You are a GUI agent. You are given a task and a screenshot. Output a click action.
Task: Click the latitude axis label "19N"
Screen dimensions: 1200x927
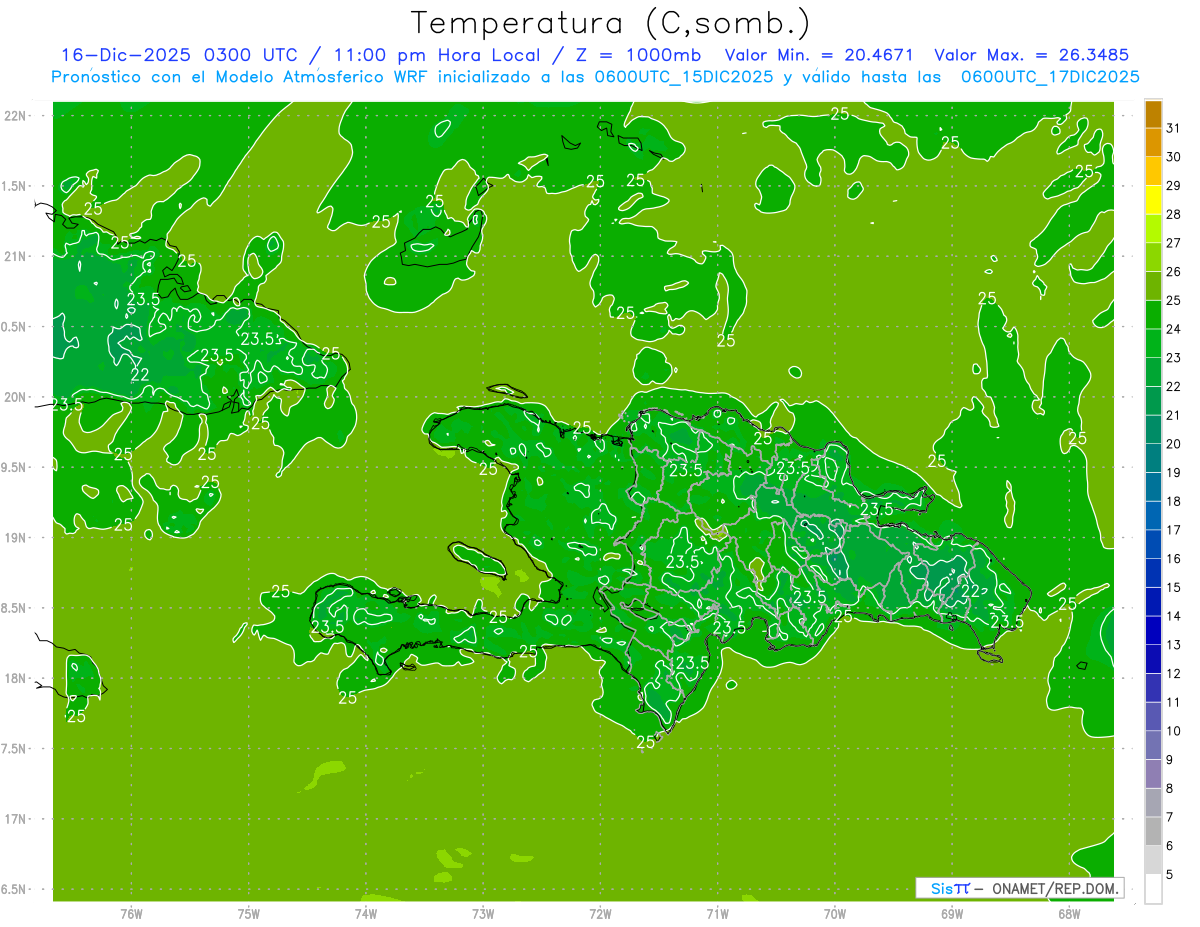point(15,538)
